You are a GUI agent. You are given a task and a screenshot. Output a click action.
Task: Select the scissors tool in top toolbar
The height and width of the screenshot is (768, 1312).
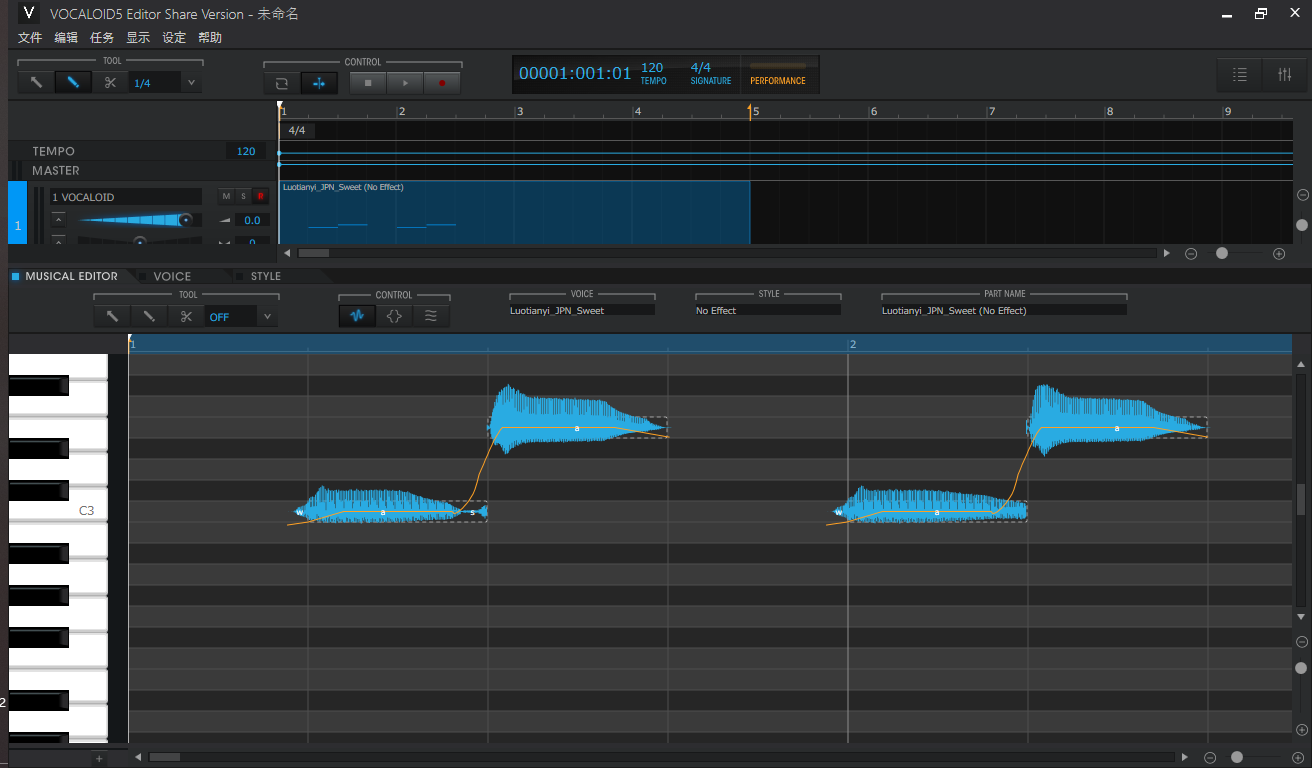[x=110, y=83]
